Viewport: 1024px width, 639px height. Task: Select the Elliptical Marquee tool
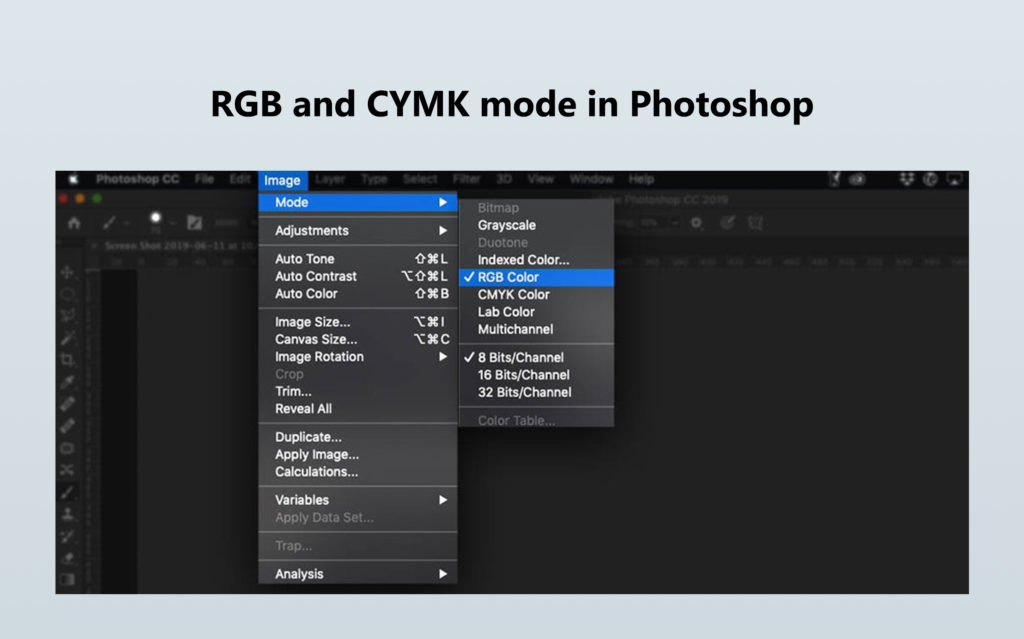point(67,294)
